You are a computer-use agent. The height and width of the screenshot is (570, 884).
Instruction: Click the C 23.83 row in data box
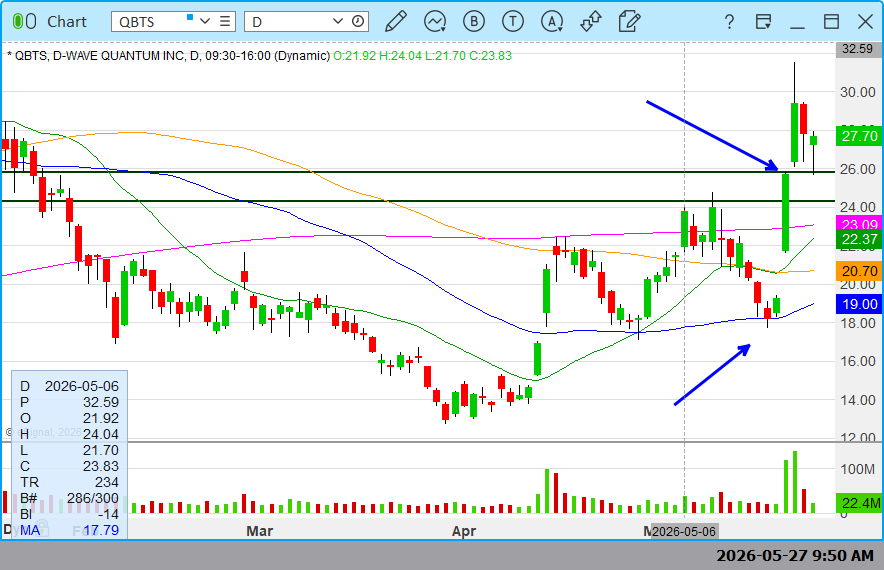(x=69, y=466)
